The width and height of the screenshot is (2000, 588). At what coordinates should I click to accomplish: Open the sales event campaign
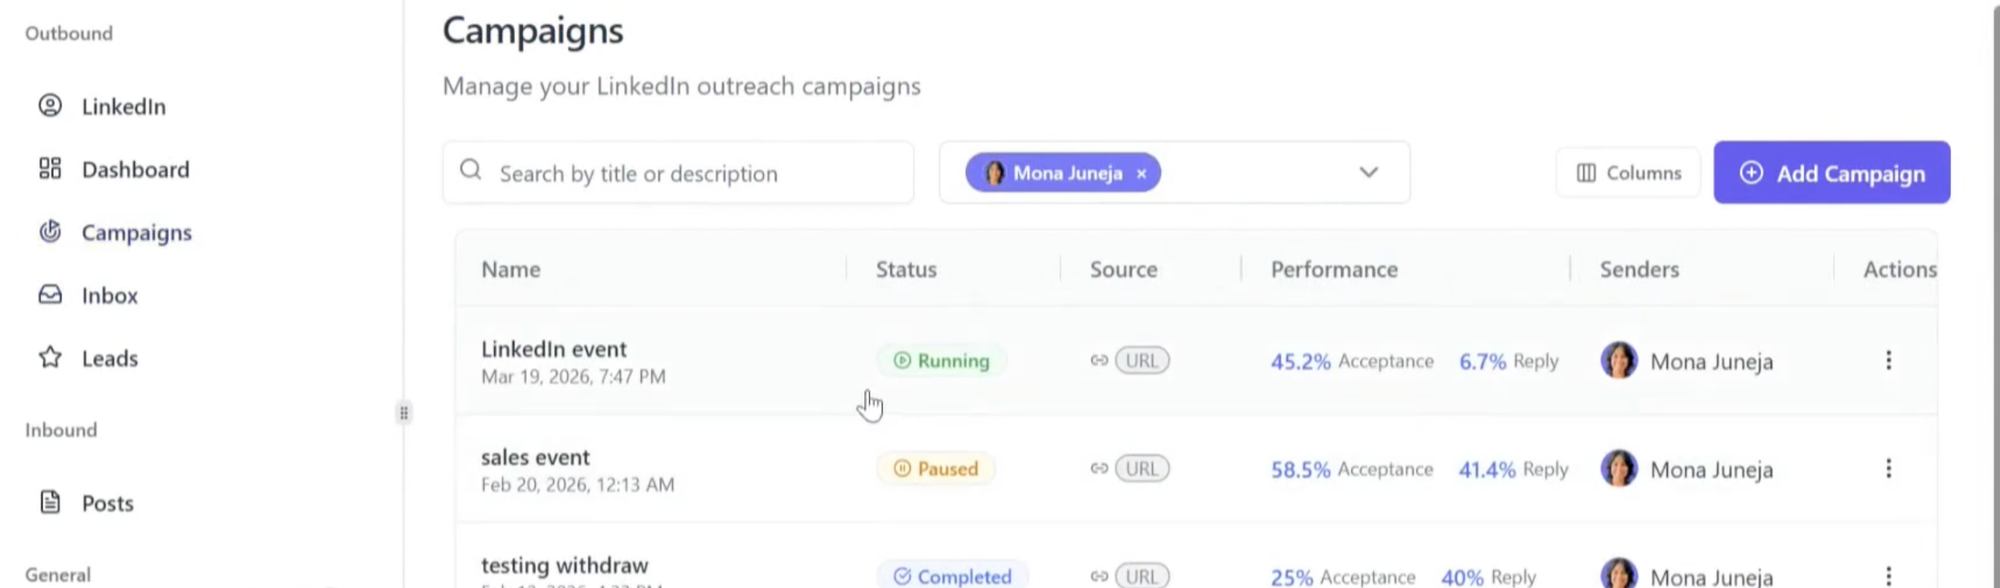(535, 458)
